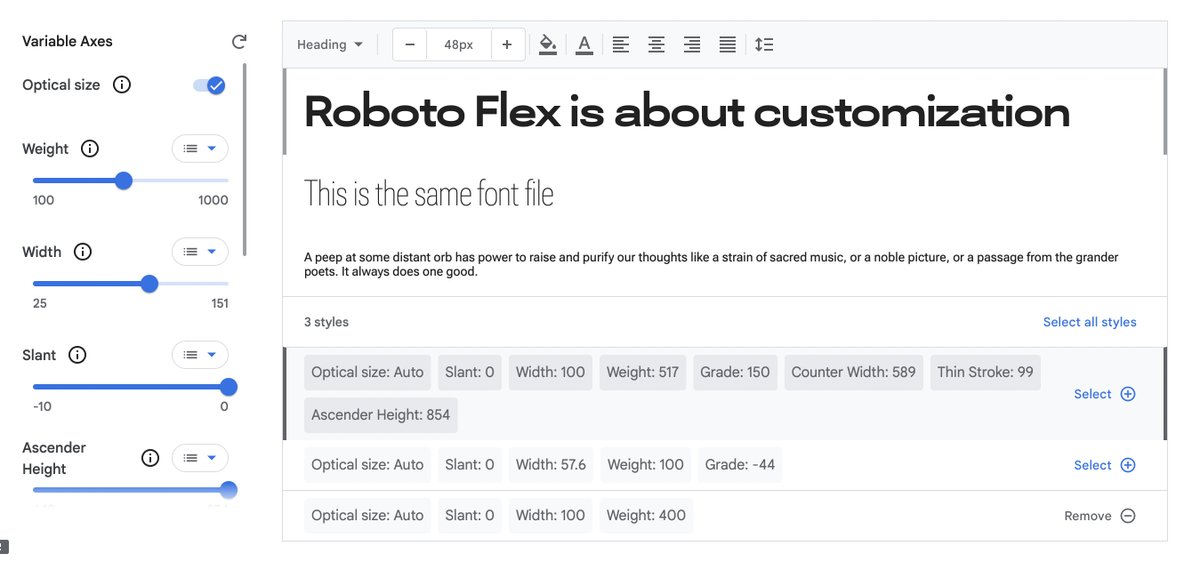Click Select all styles link

click(x=1090, y=322)
